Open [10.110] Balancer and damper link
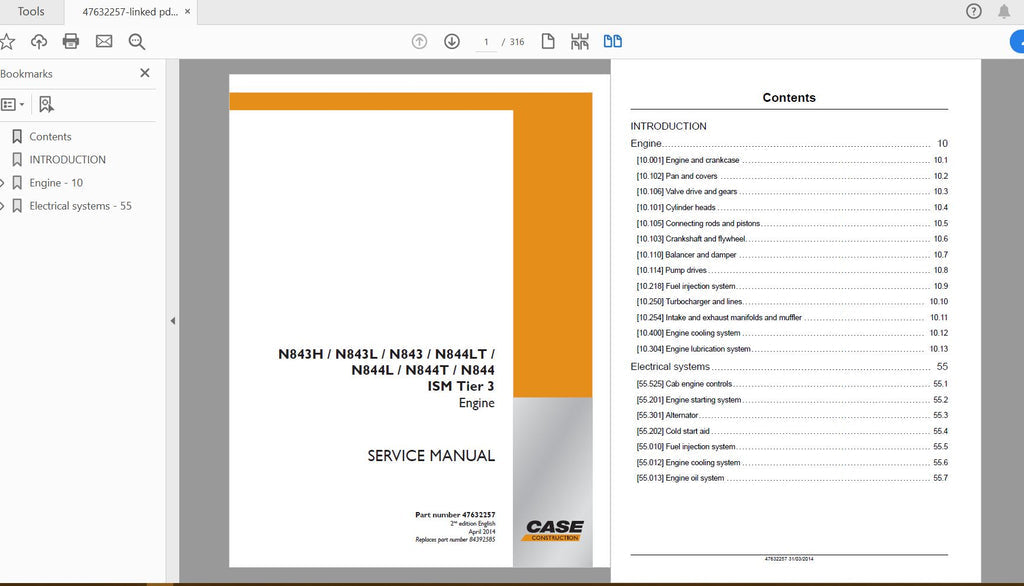The height and width of the screenshot is (586, 1024). click(x=792, y=255)
